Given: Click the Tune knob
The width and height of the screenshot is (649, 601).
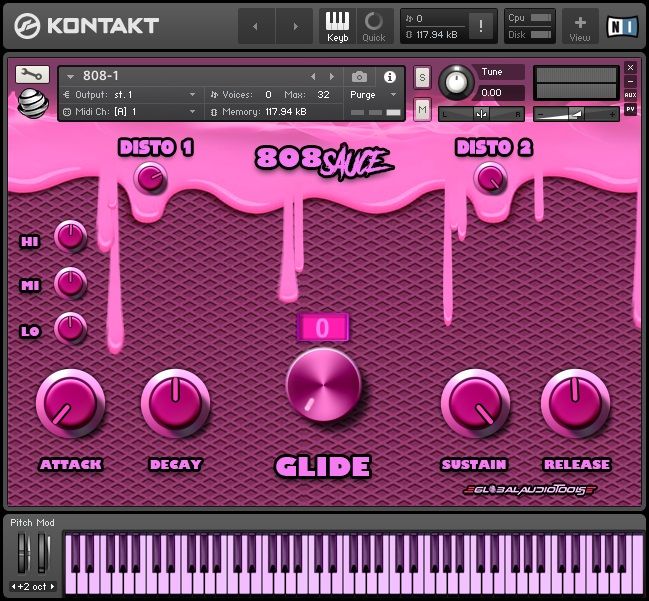Looking at the screenshot, I should tap(457, 82).
